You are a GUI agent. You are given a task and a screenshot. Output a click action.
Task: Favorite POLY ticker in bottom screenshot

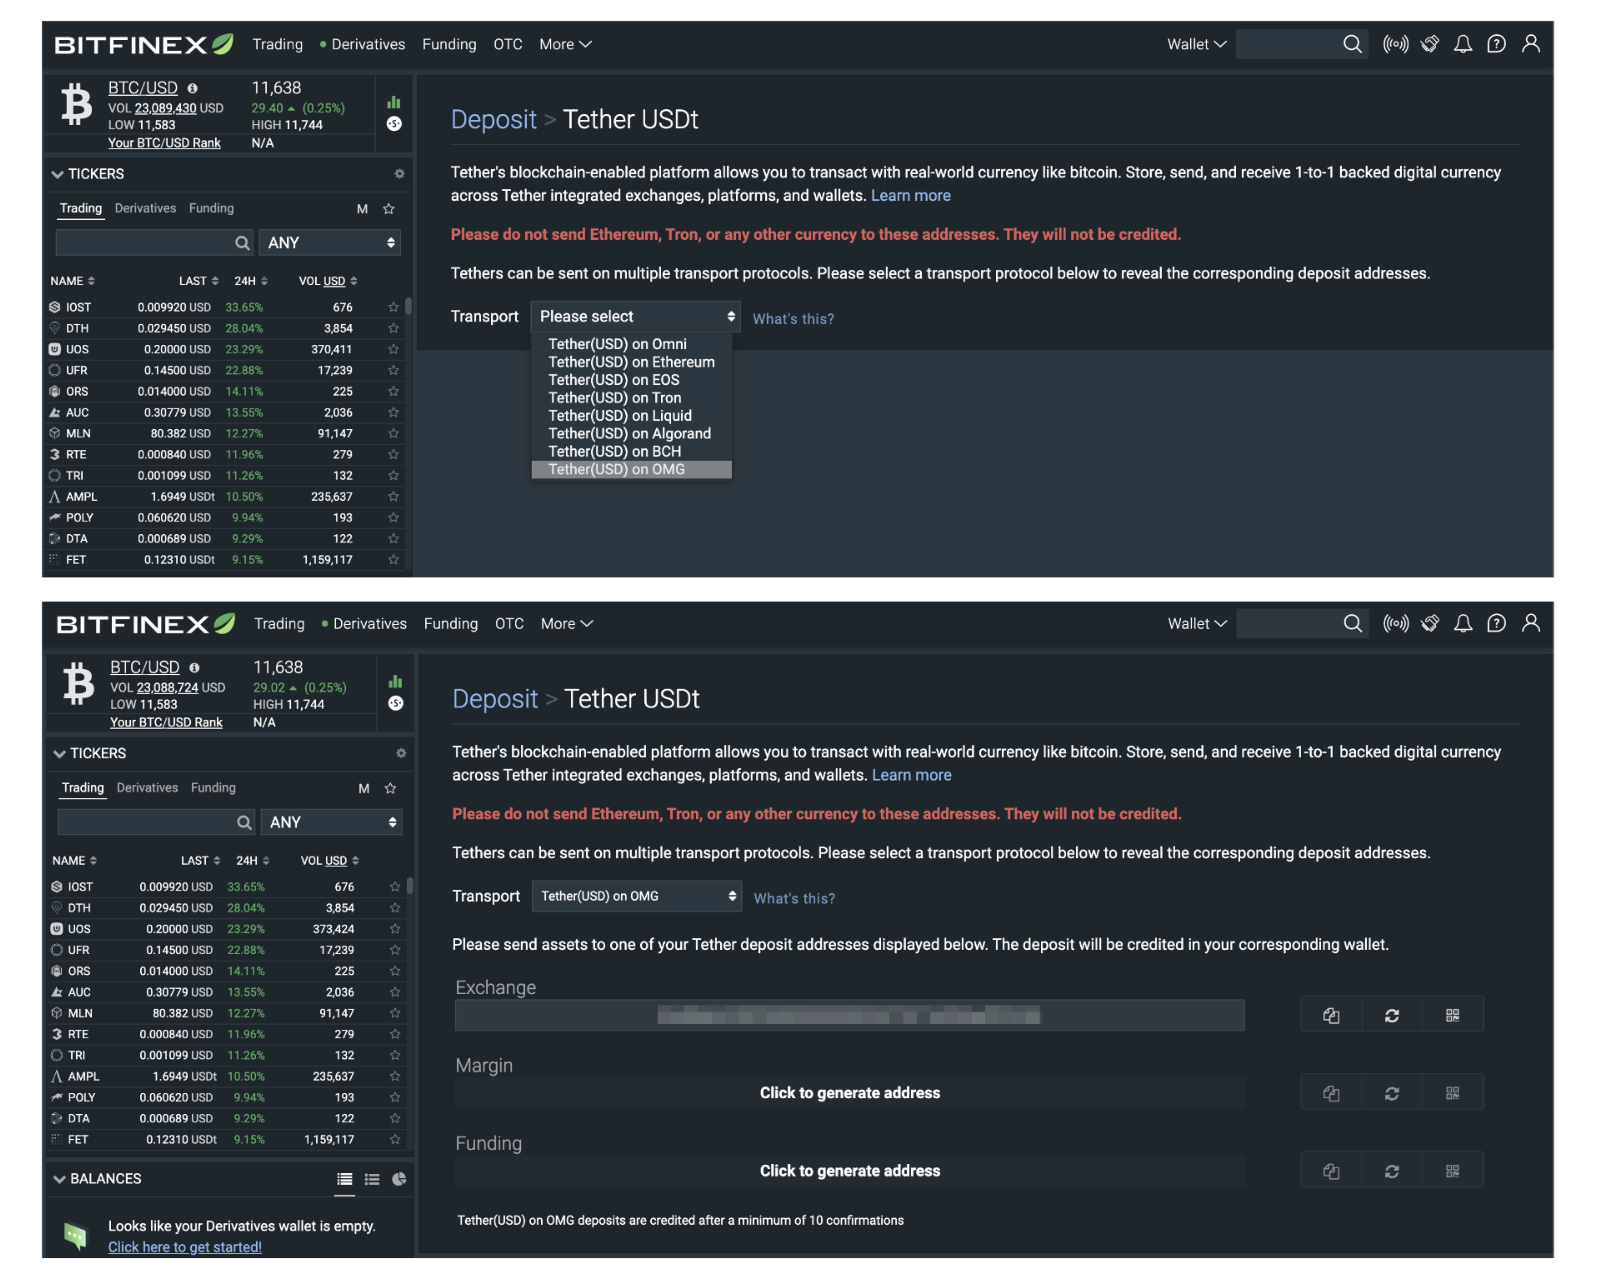click(395, 1097)
